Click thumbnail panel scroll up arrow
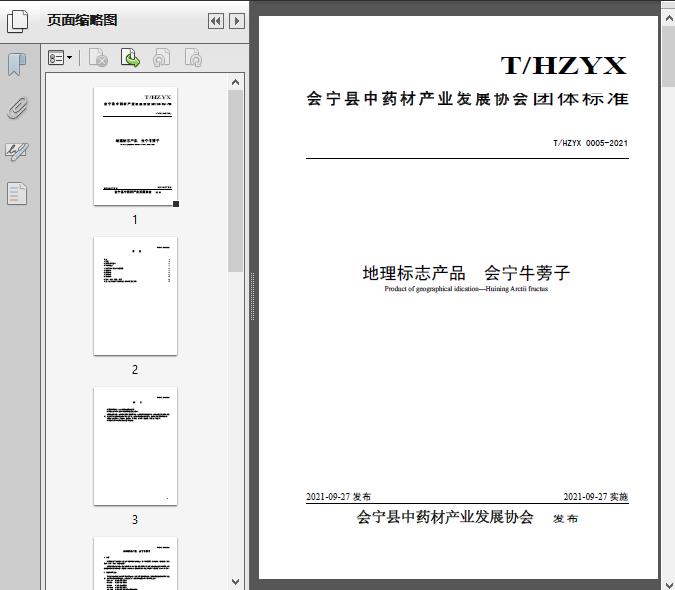The width and height of the screenshot is (675, 590). point(235,82)
